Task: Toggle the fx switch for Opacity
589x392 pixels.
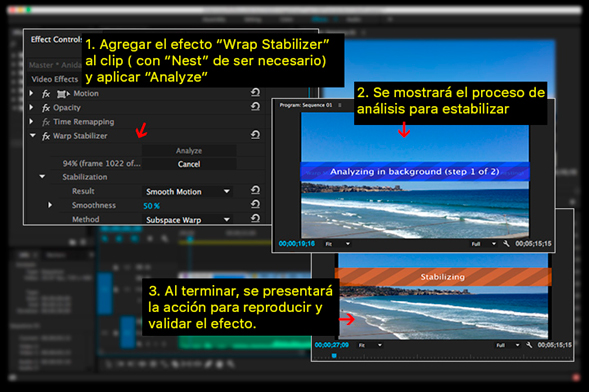Action: pos(46,108)
